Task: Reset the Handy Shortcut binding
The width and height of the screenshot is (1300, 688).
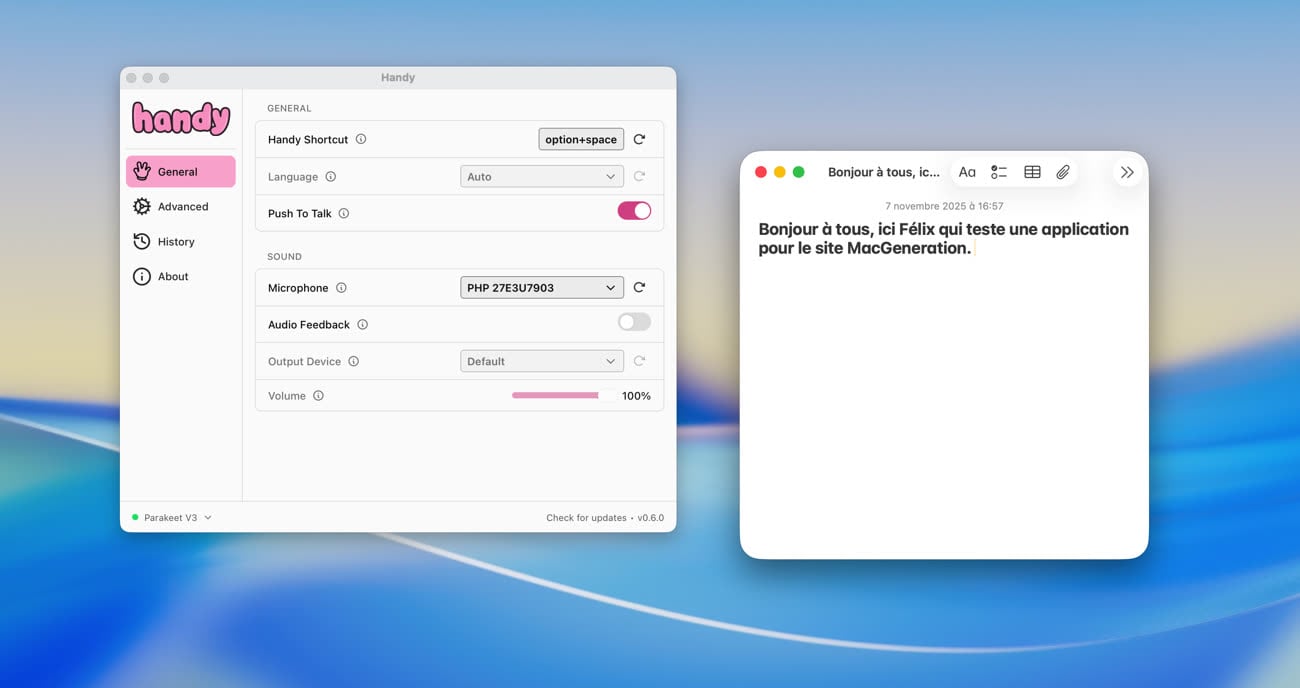Action: click(639, 140)
